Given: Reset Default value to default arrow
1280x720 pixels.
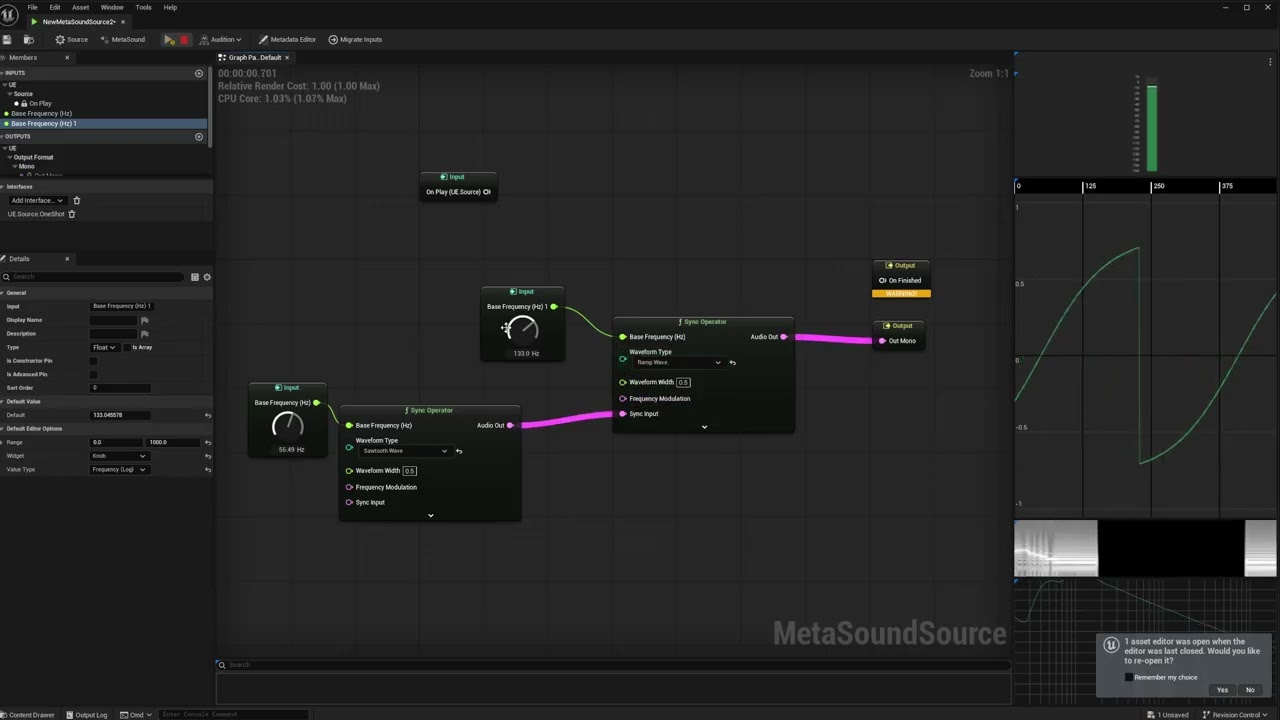Looking at the screenshot, I should [207, 415].
